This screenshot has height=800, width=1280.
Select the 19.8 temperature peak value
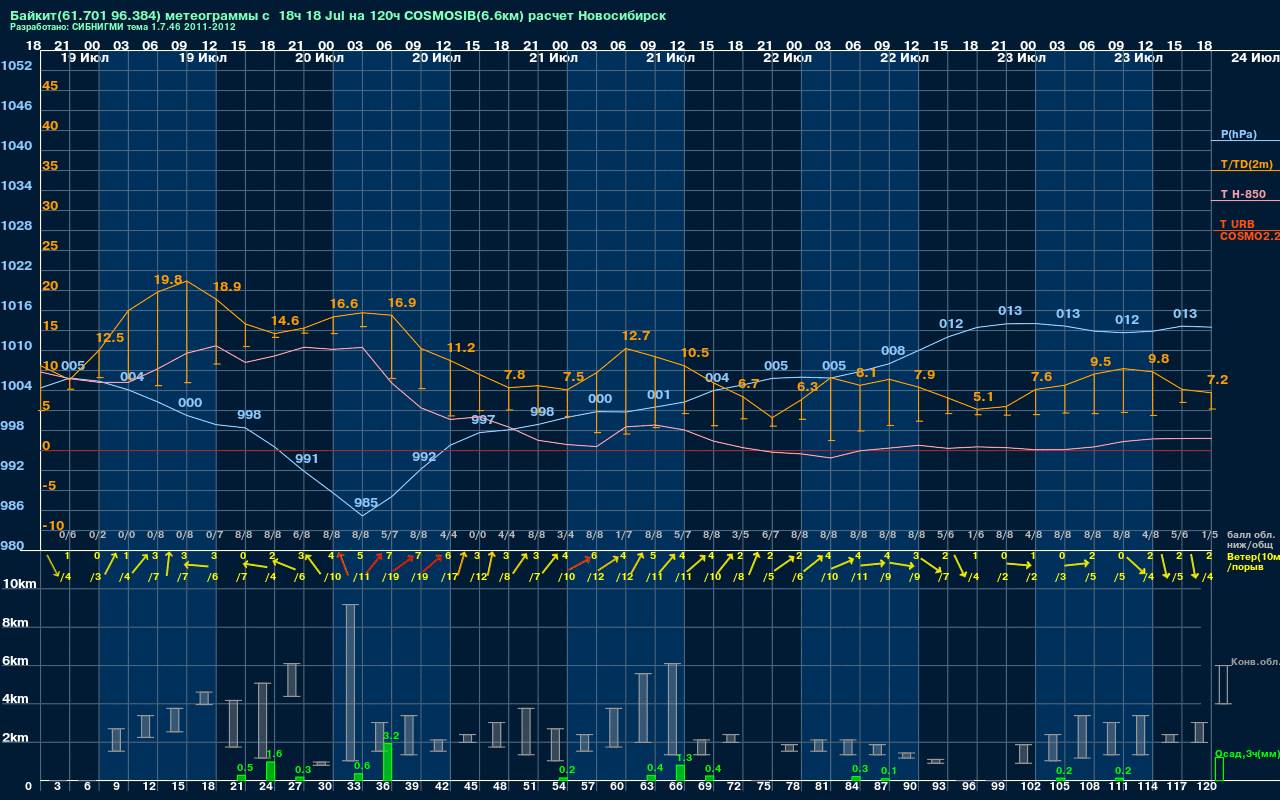[x=168, y=280]
